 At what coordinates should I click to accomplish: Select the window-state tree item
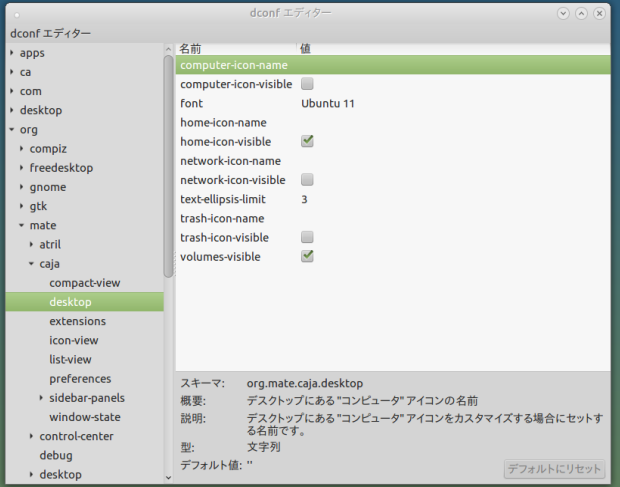tap(85, 417)
